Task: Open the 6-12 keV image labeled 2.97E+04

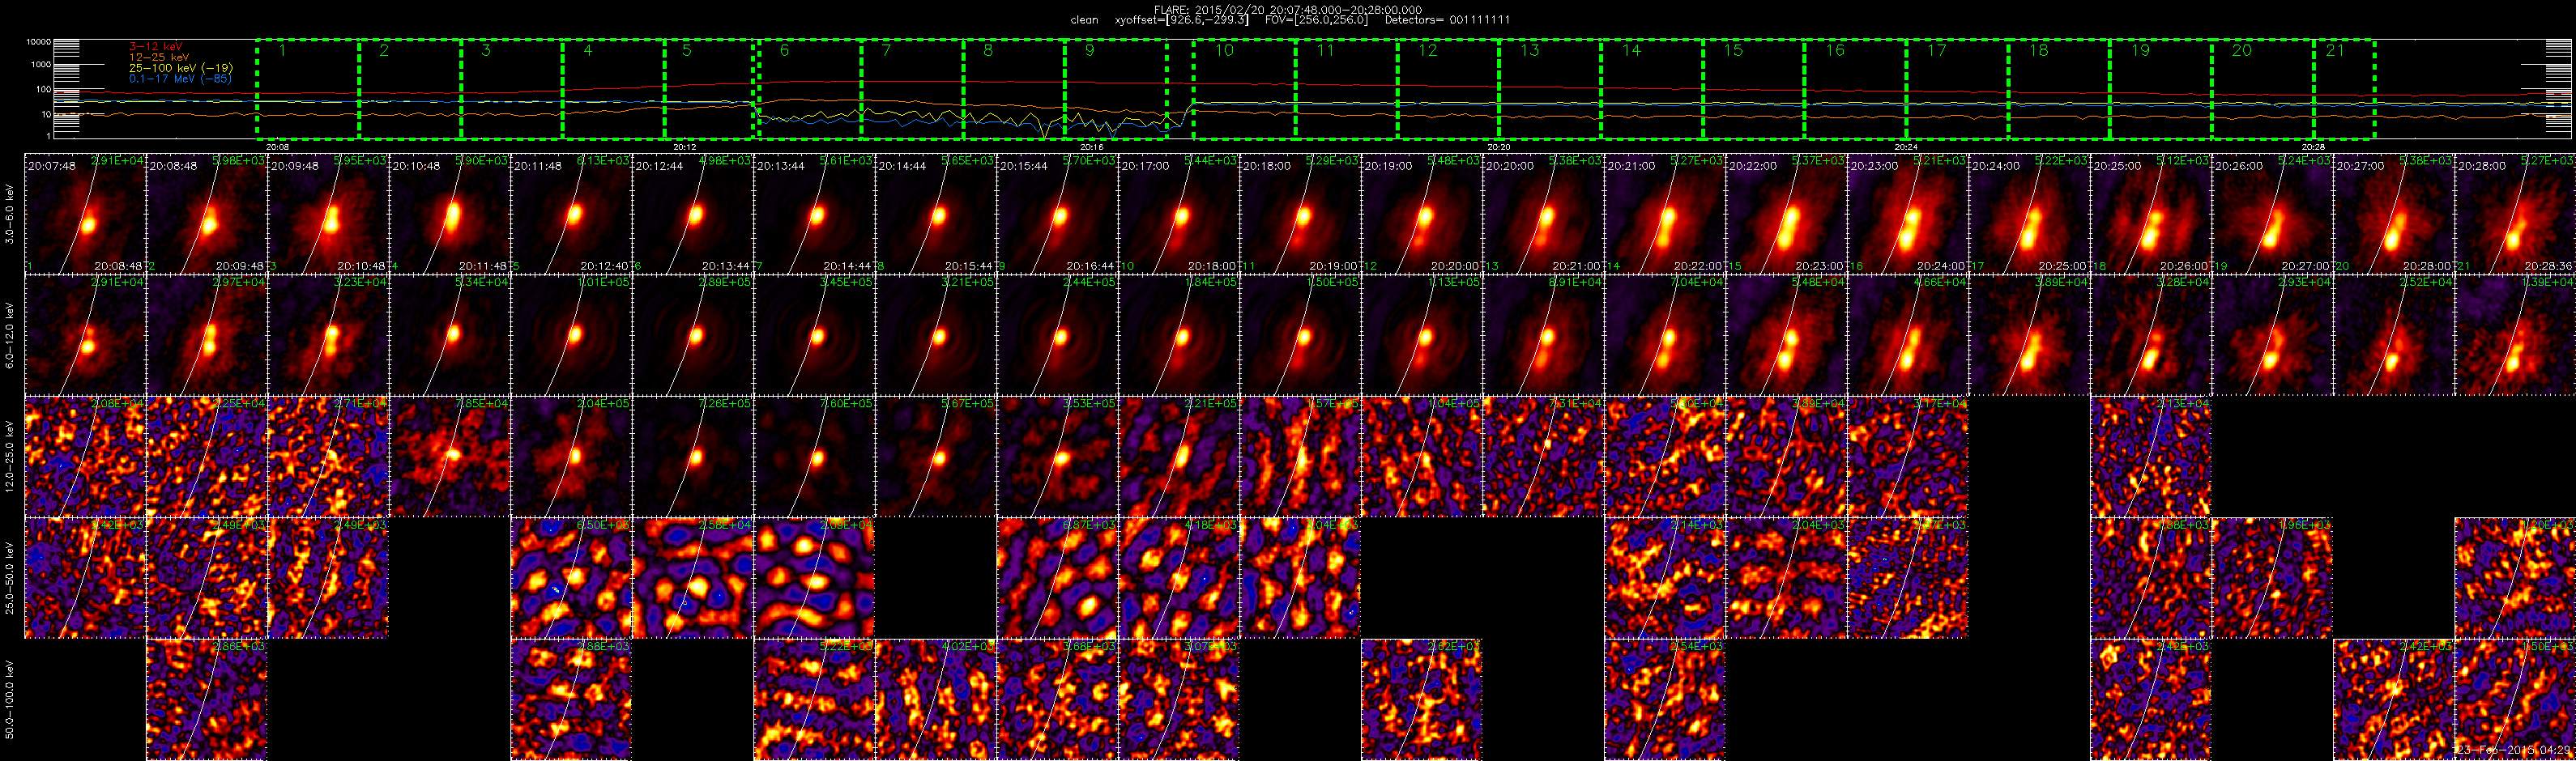Action: [x=207, y=335]
